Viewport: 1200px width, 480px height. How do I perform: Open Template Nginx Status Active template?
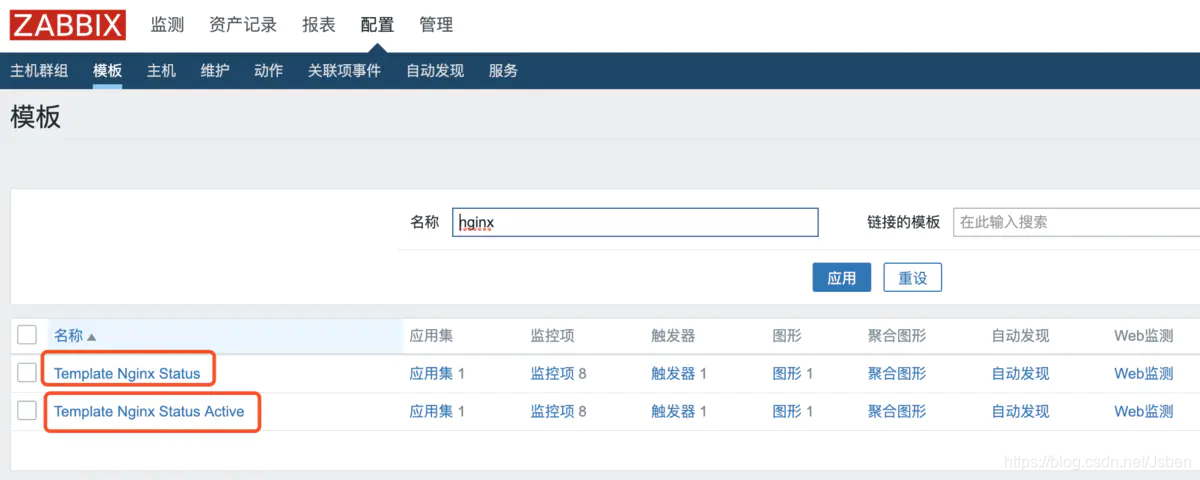(149, 412)
